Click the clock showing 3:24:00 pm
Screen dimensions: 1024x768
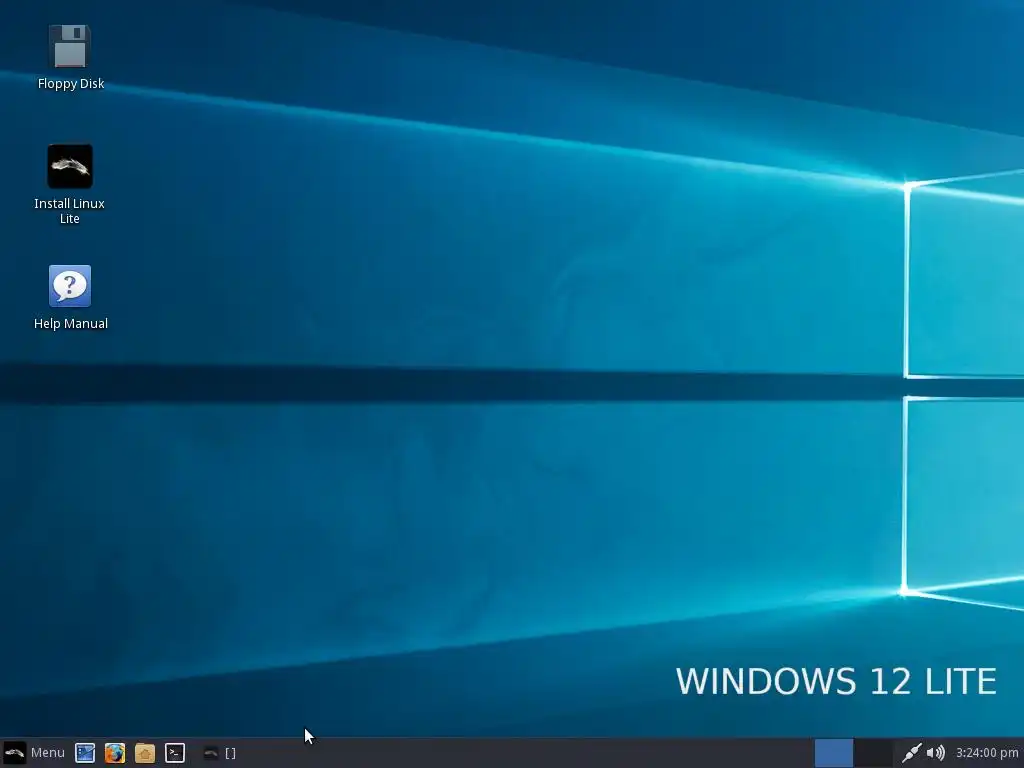click(987, 753)
